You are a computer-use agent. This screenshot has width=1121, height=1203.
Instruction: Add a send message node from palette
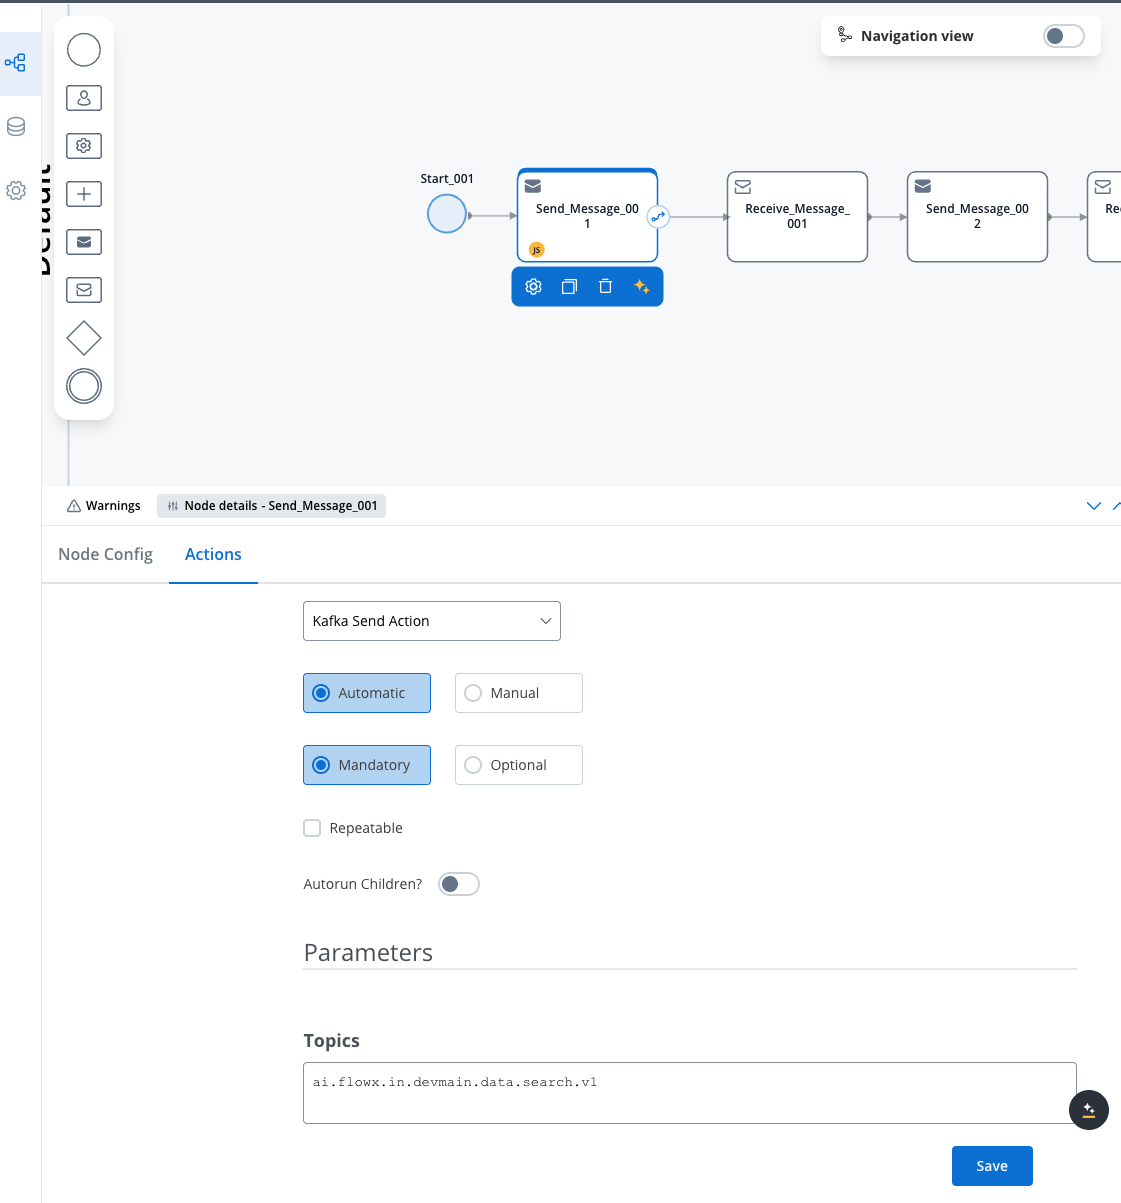pos(84,242)
